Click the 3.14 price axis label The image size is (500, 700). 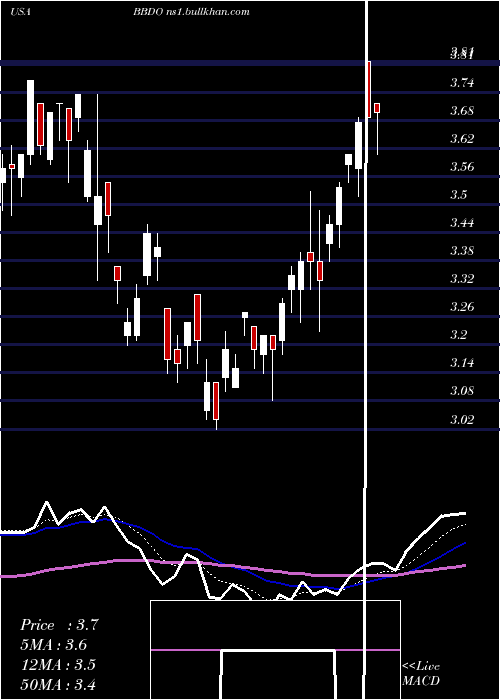click(462, 363)
